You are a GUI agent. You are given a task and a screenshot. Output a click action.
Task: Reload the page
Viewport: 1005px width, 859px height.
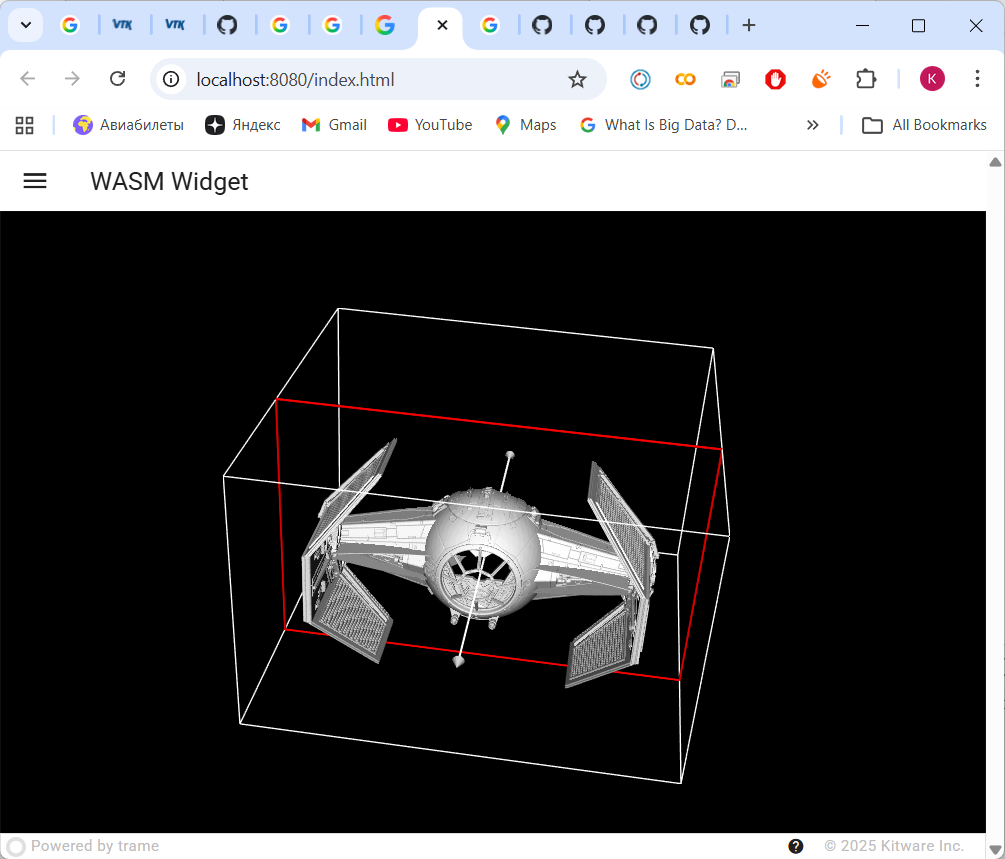(117, 79)
